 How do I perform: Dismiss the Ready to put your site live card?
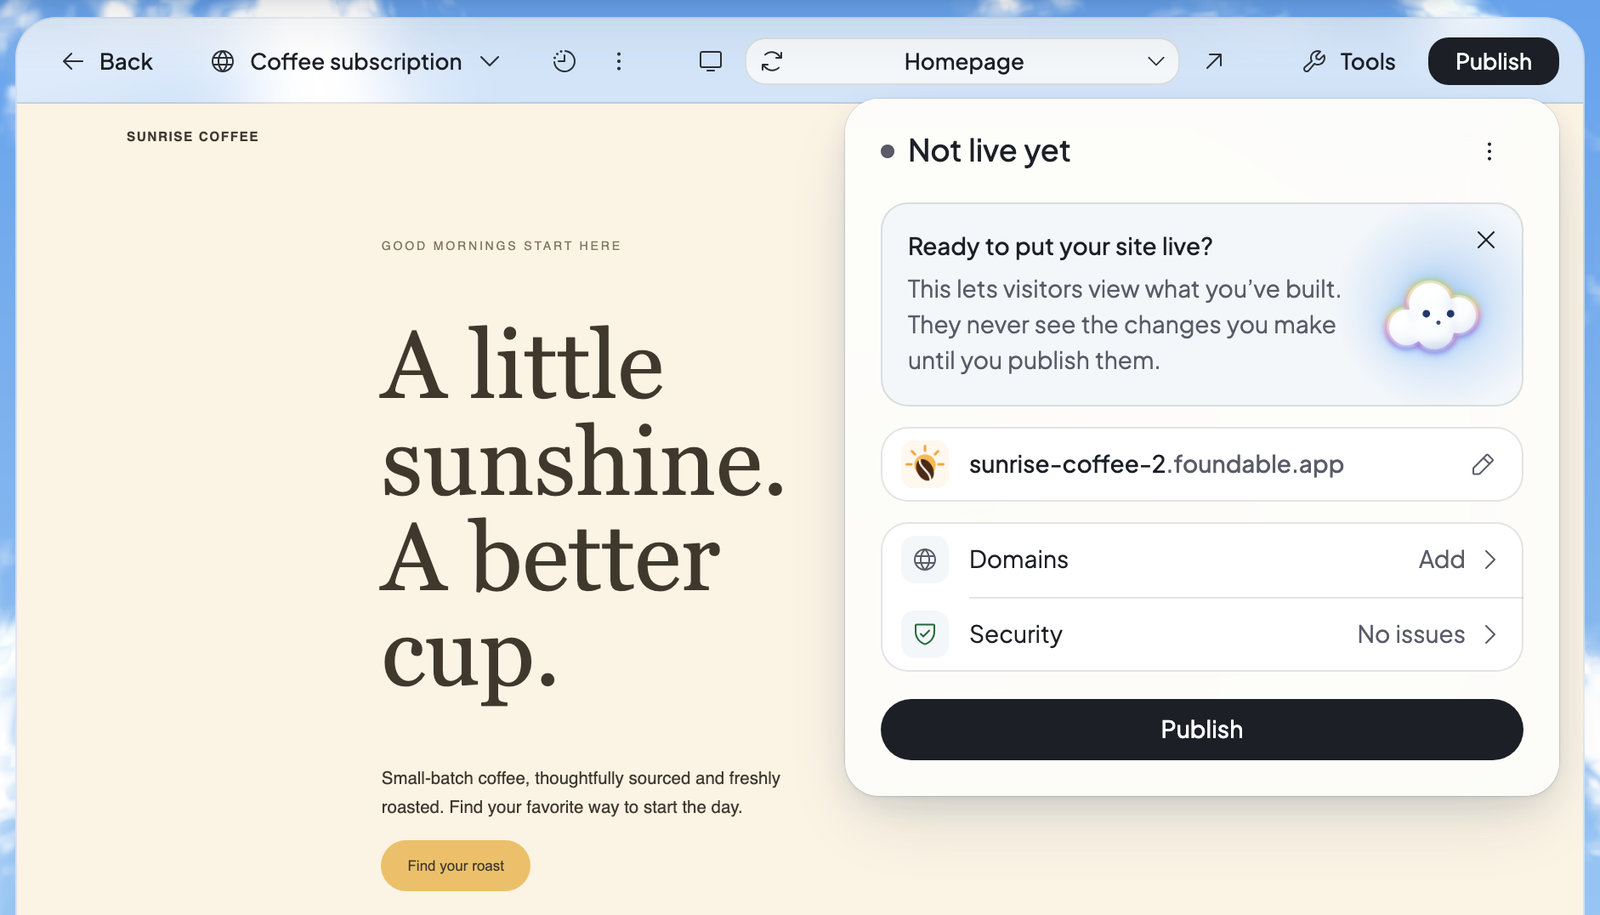coord(1486,240)
